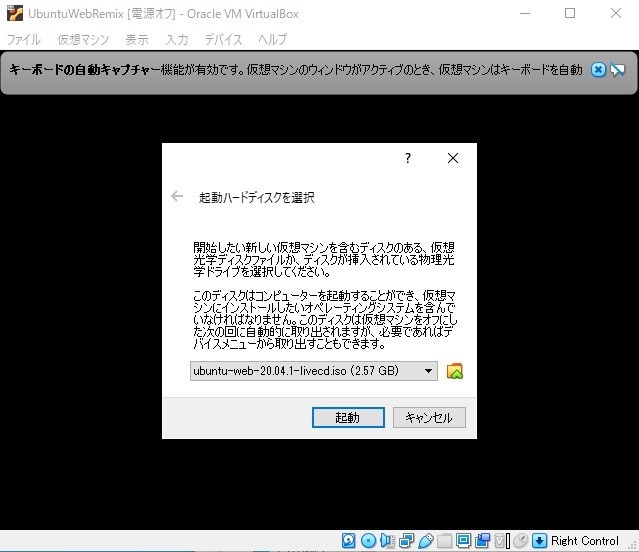Click the 起動ハードディスクを選択 heading
Screen dimensions: 639x552
257,198
